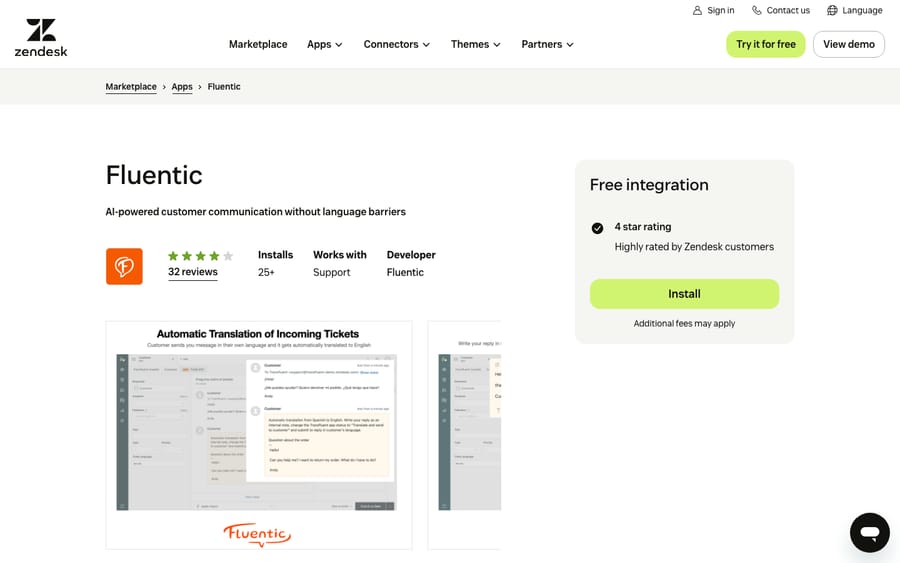Open the 32 reviews link
Screen dimensions: 900x563
pyautogui.click(x=193, y=272)
